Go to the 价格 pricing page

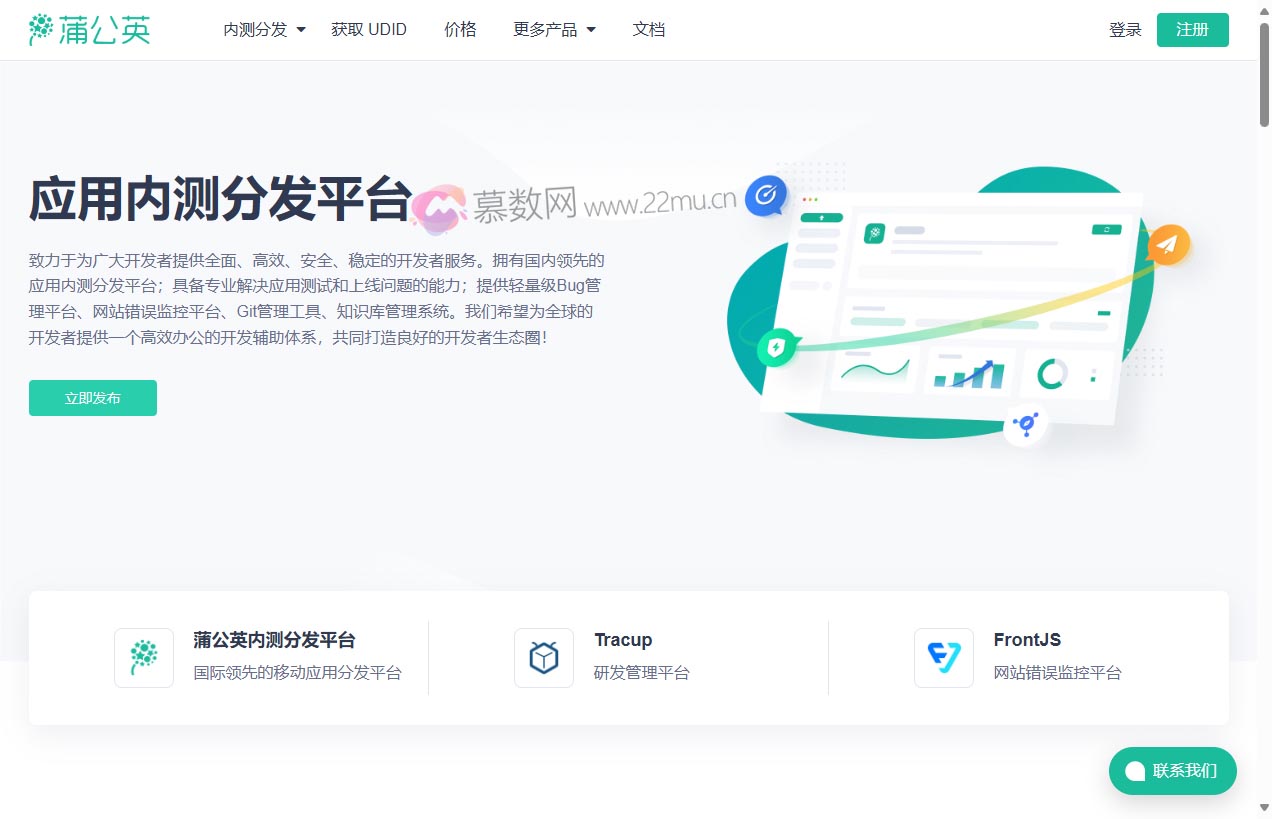(x=460, y=30)
